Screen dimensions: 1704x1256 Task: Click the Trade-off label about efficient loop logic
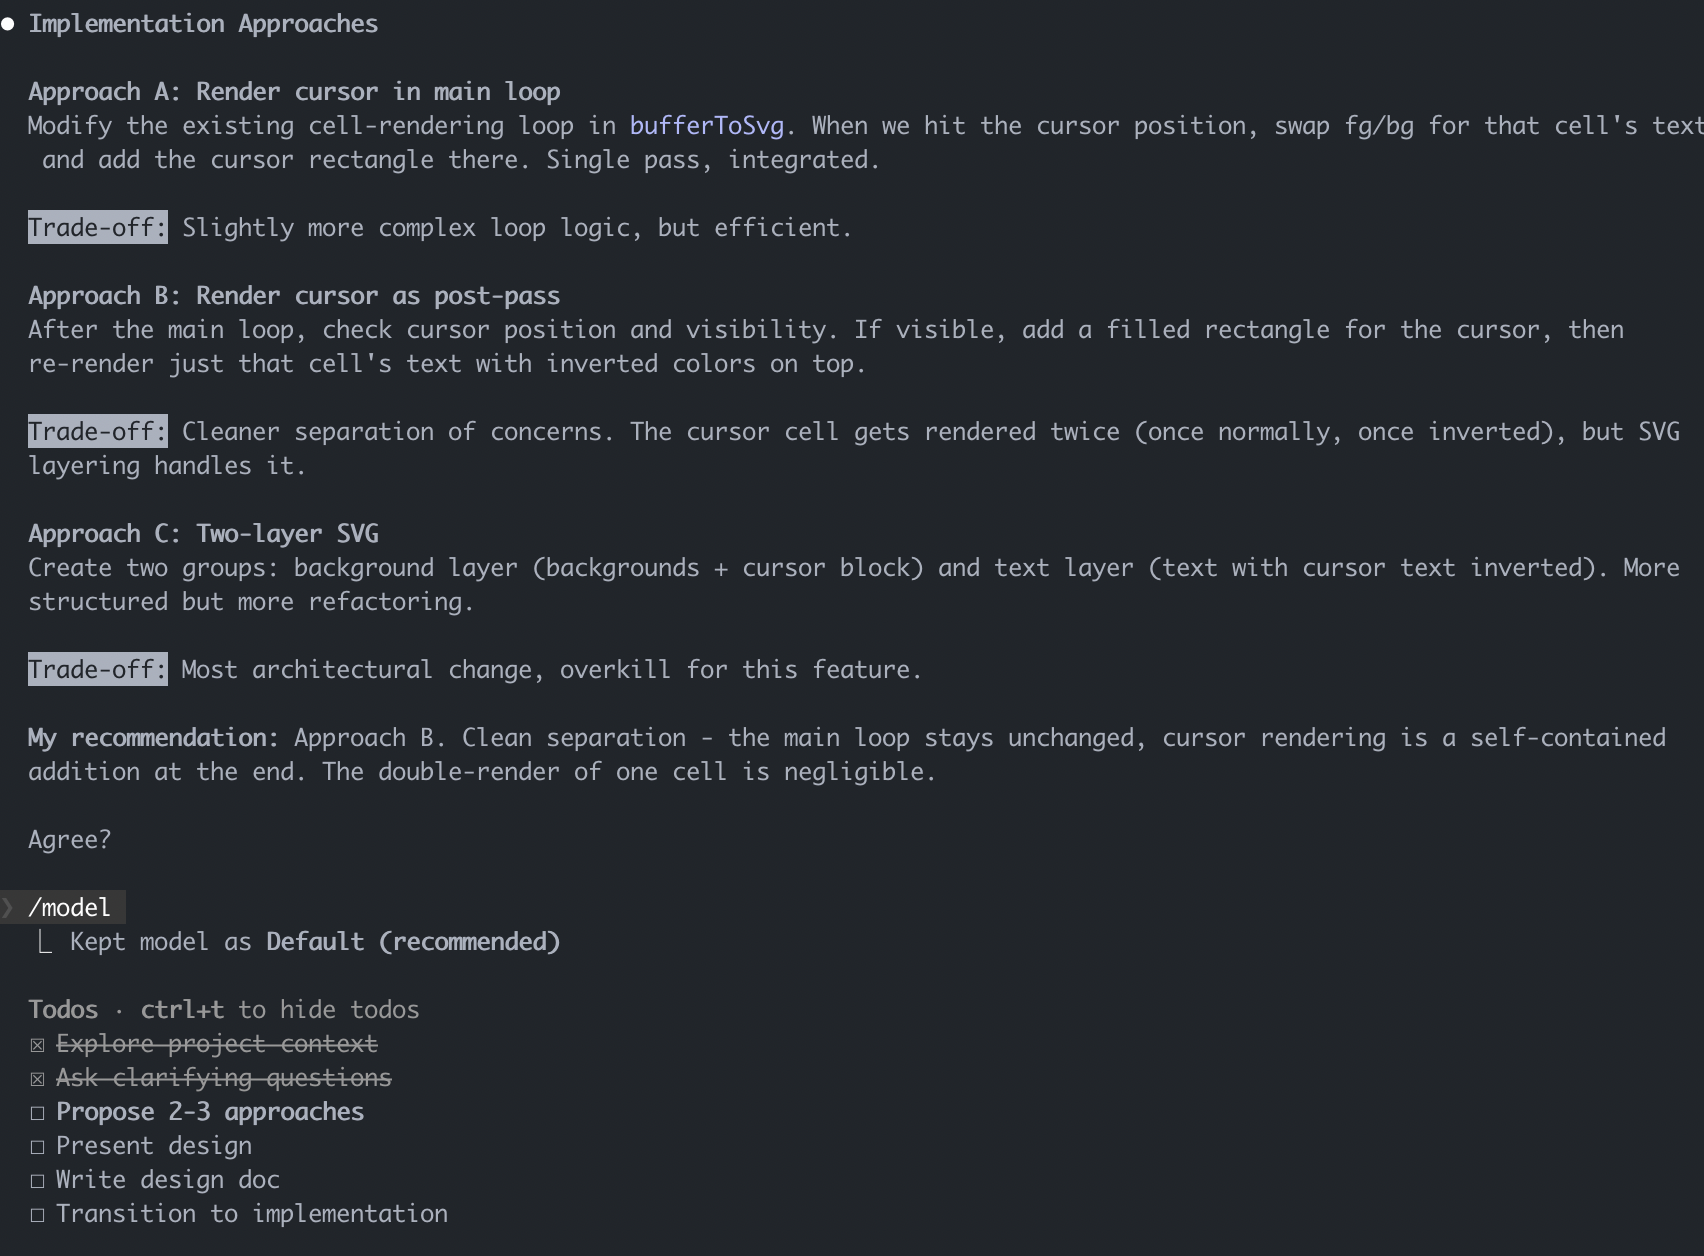pyautogui.click(x=97, y=228)
